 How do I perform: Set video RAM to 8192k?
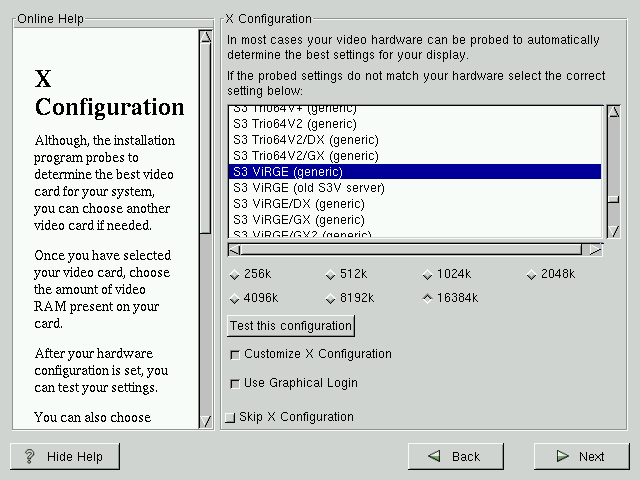pos(331,298)
